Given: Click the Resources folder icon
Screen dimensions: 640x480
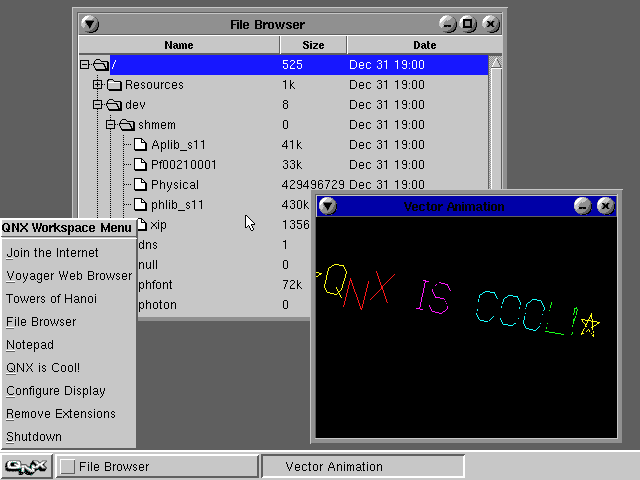Looking at the screenshot, I should tap(114, 85).
